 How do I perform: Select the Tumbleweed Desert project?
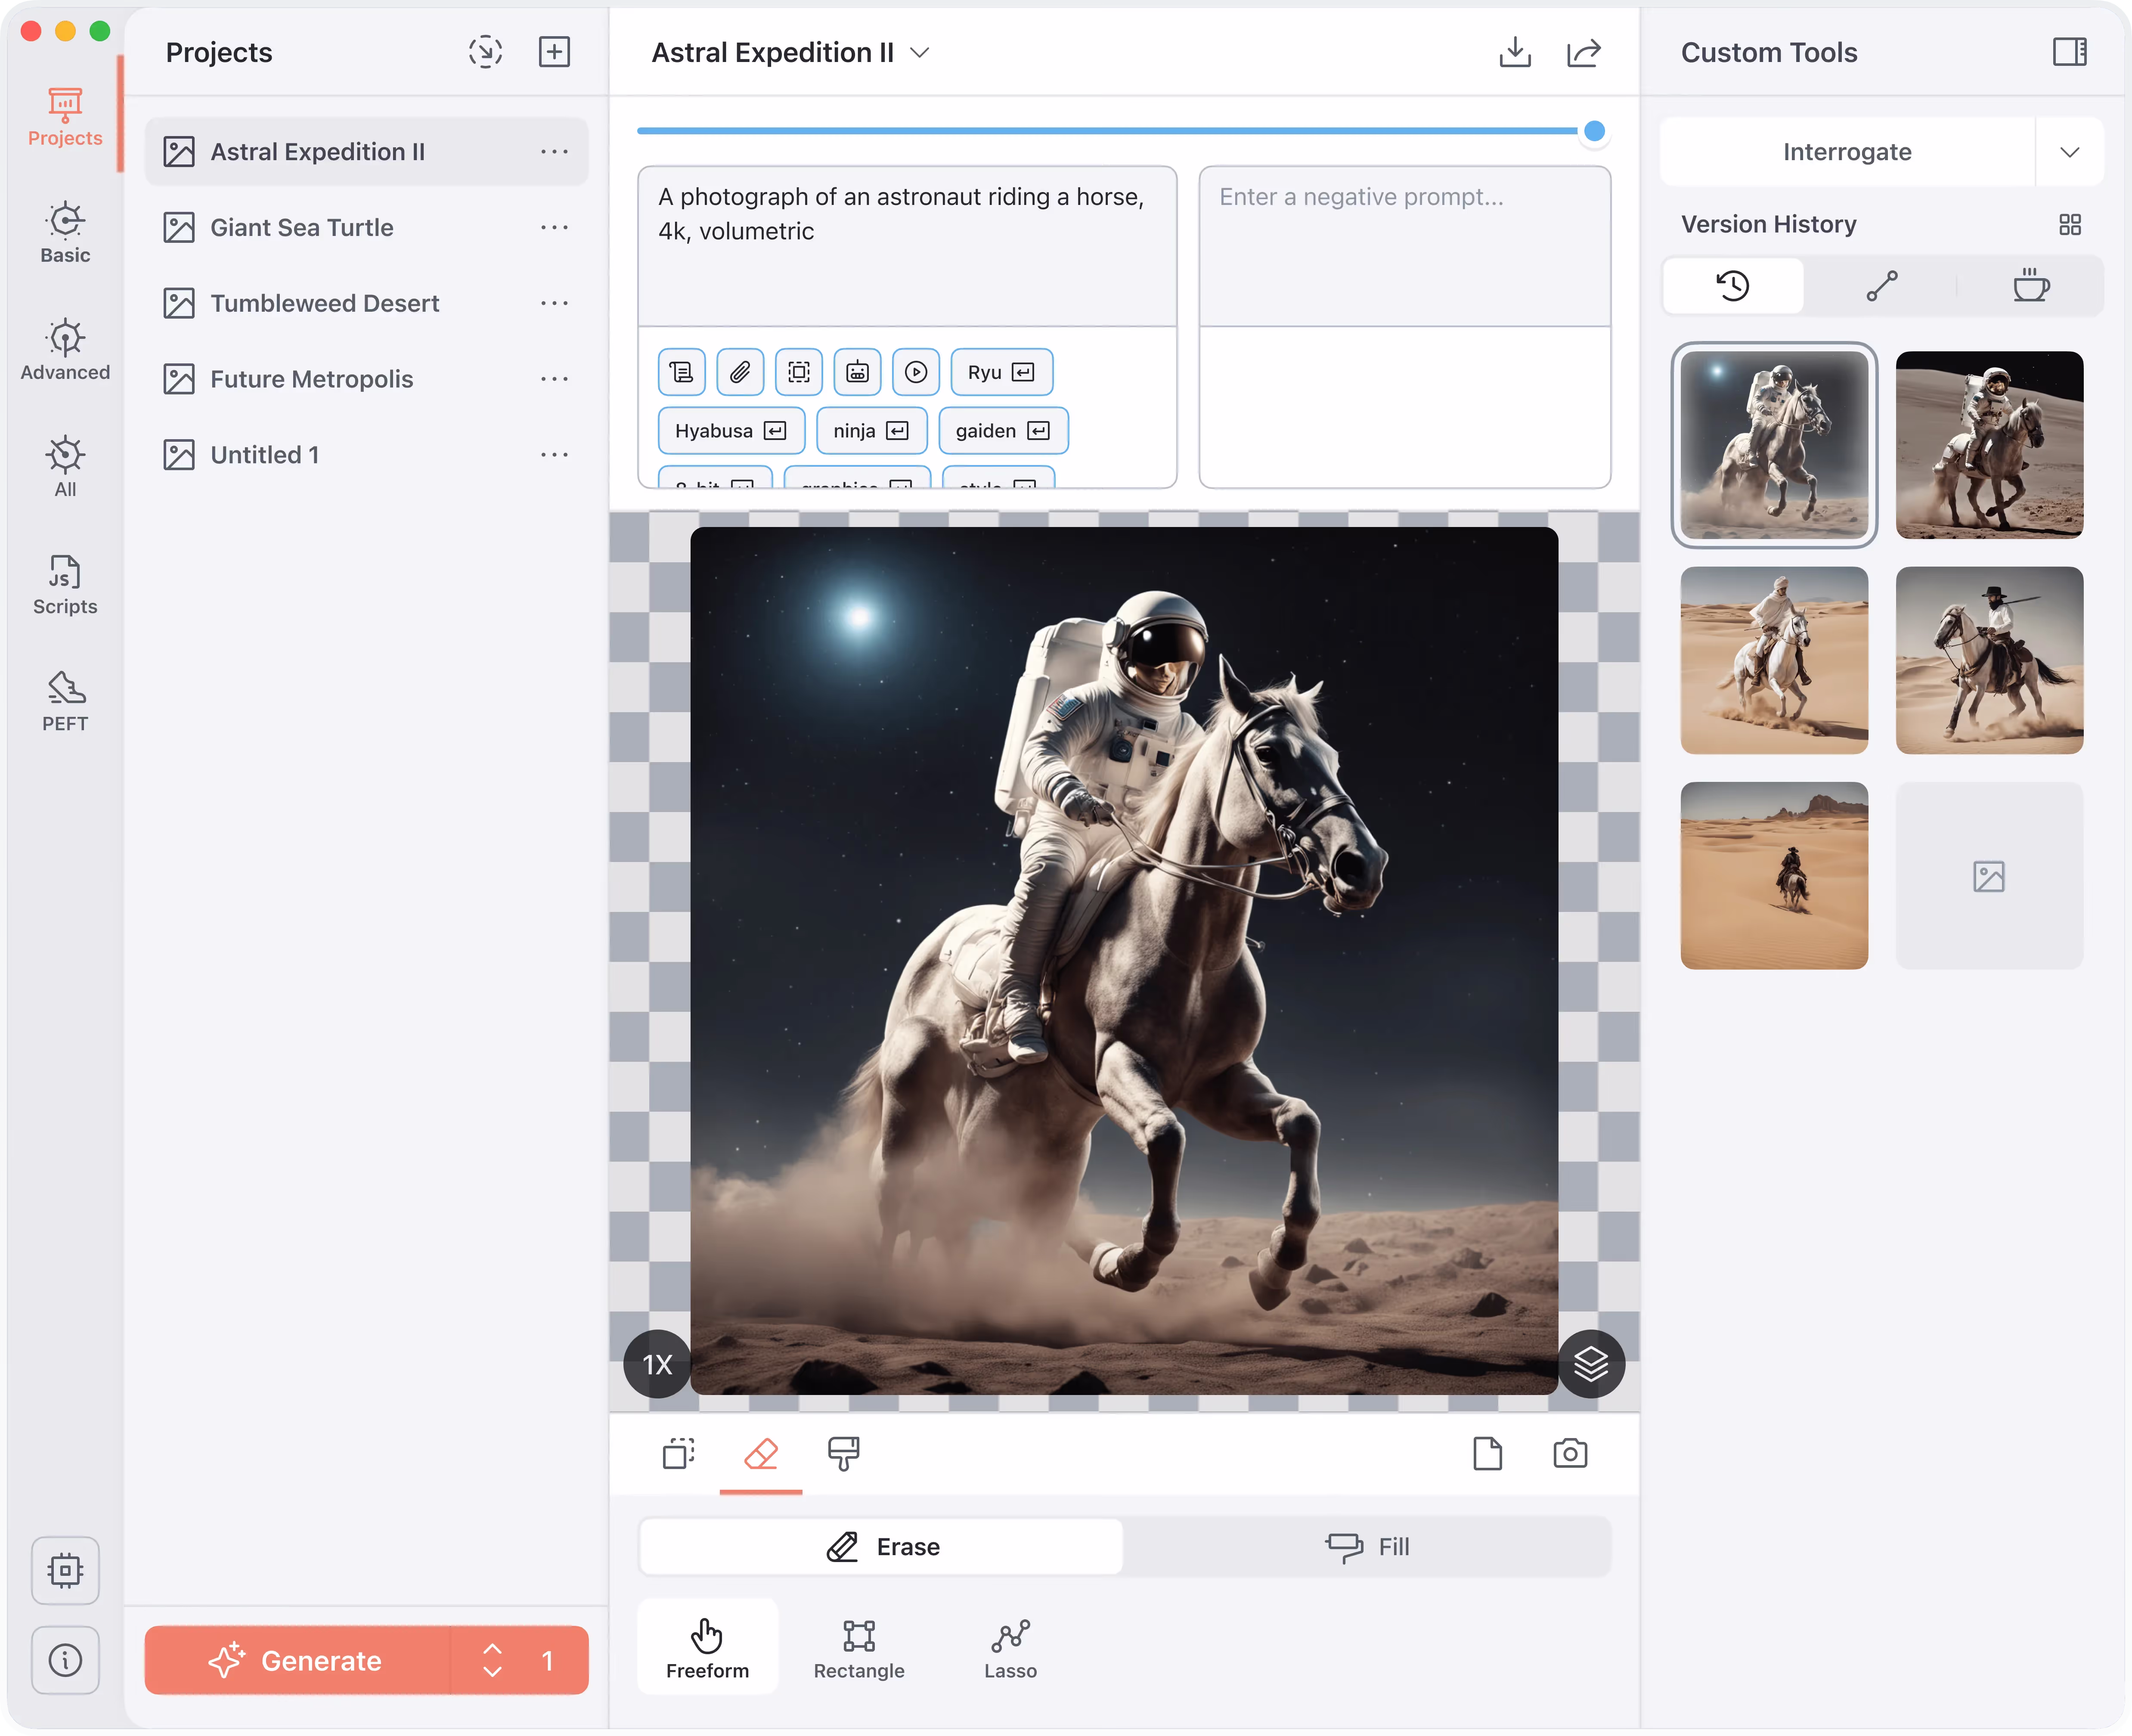(366, 303)
